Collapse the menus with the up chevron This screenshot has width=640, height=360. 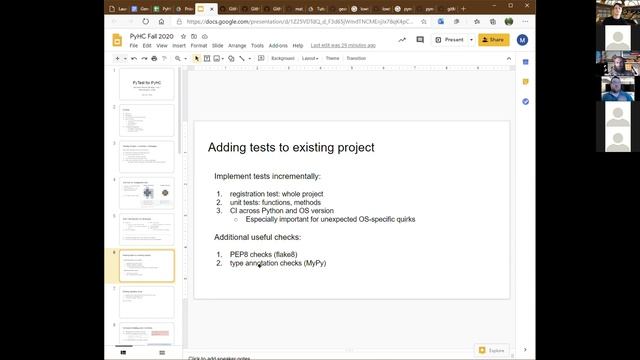[509, 58]
